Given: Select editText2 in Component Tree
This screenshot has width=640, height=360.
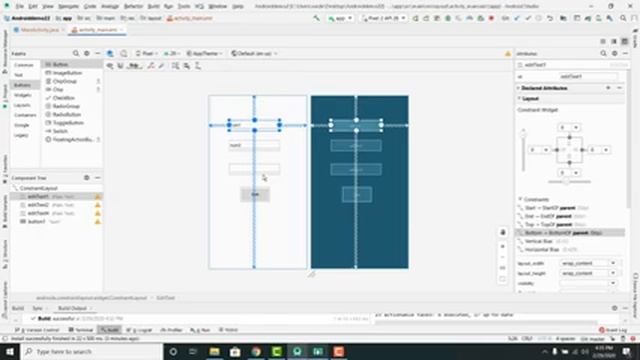Looking at the screenshot, I should click(38, 205).
